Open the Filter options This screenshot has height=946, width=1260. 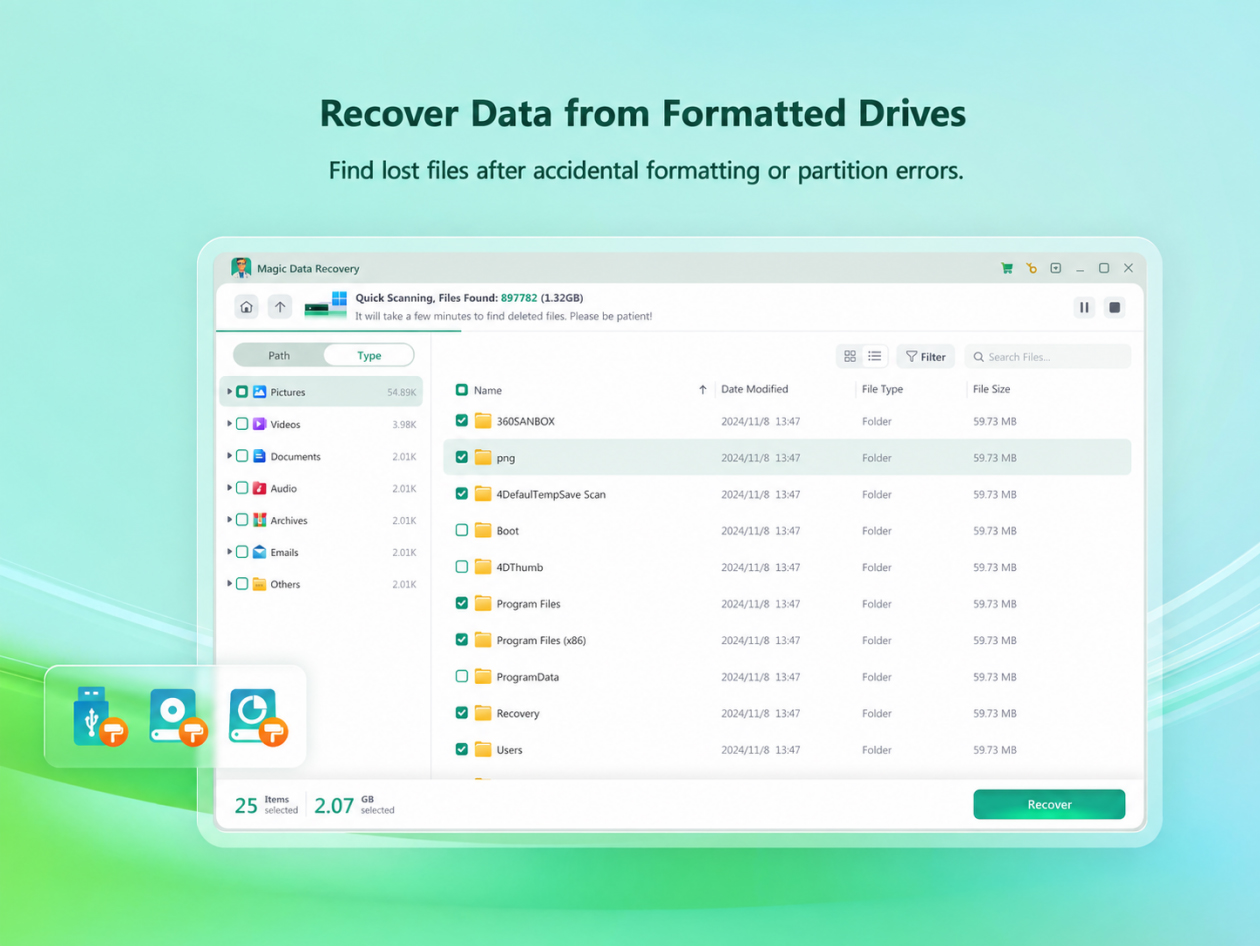(x=926, y=356)
